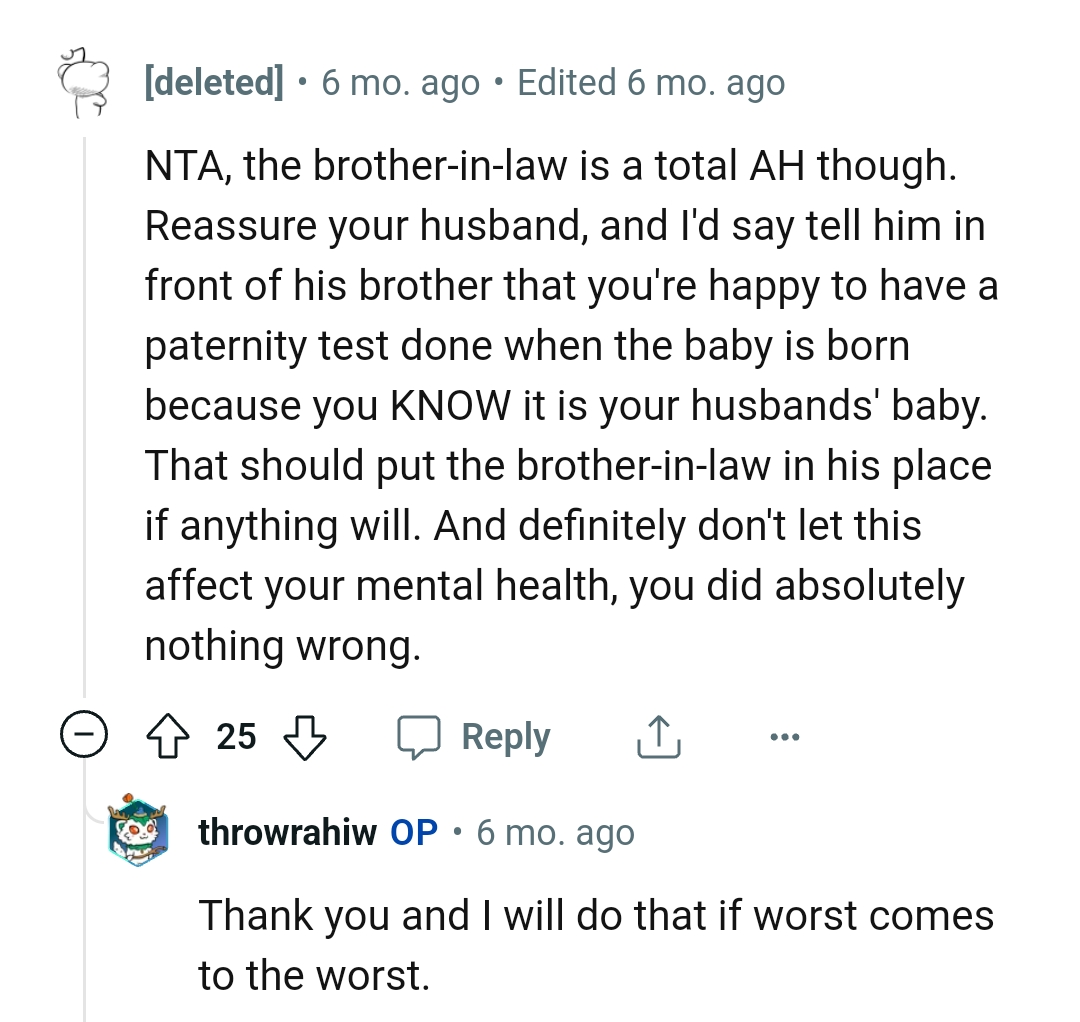Collapse the comment with the minus button

click(x=81, y=737)
